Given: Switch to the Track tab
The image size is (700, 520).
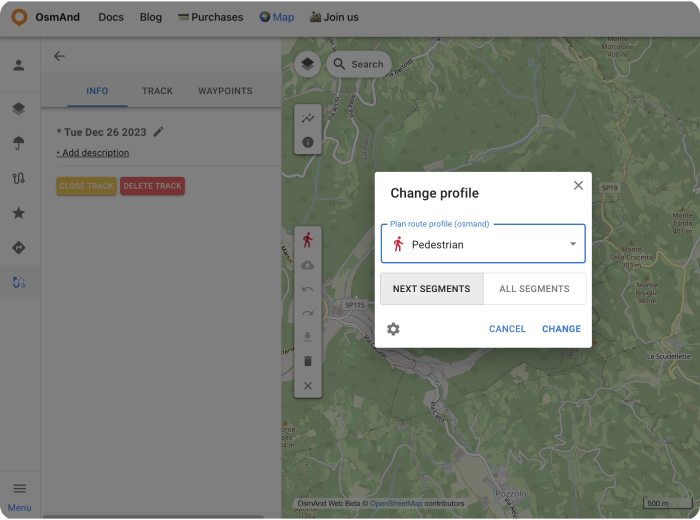Looking at the screenshot, I should pos(157,91).
